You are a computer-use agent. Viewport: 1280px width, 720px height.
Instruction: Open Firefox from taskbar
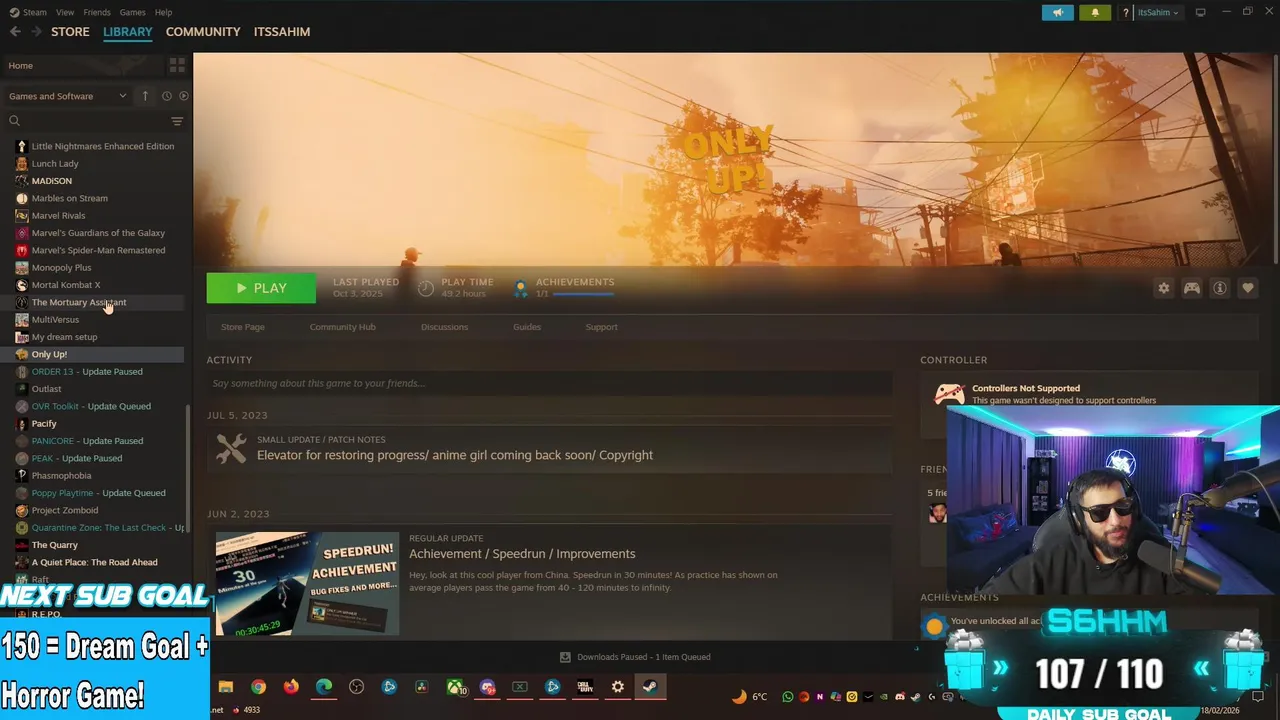point(291,687)
